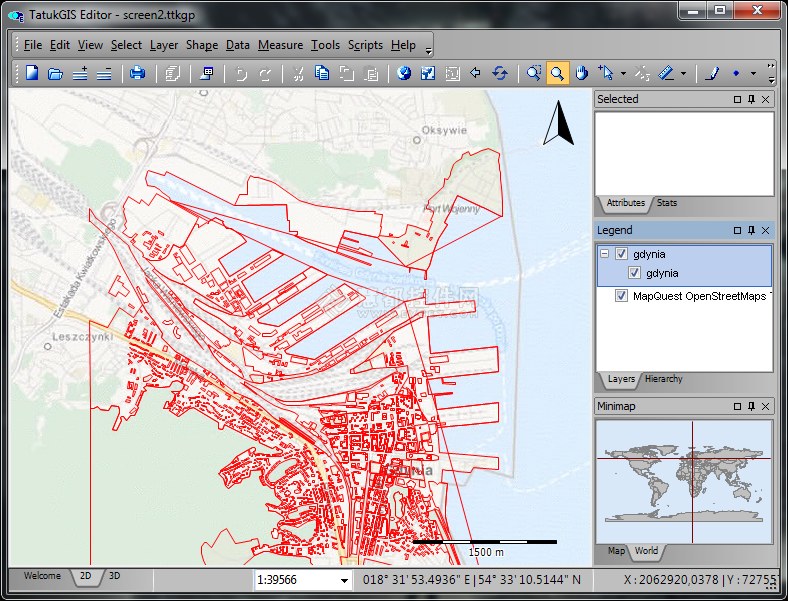Open a project with the folder icon
Screen dimensions: 788x601
coord(55,74)
